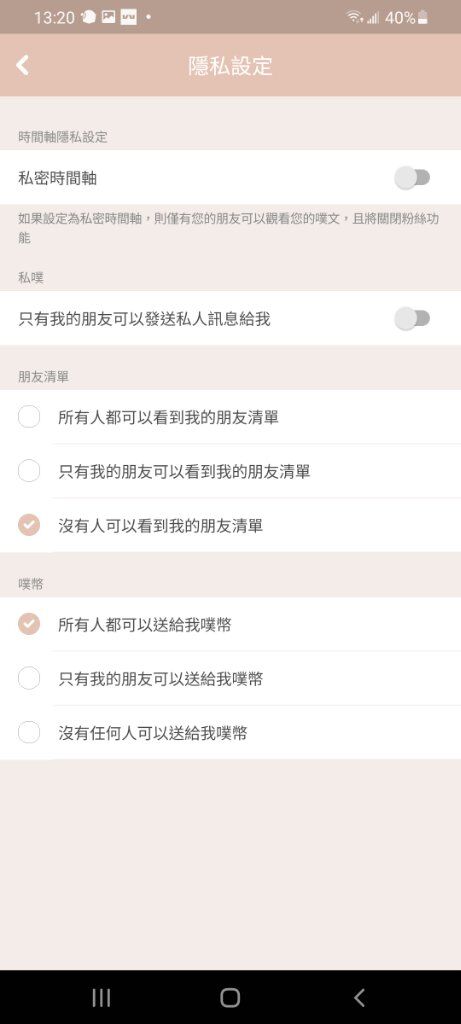Screen dimensions: 461x1024
Task: Tap the image notification icon in status bar
Action: click(x=108, y=17)
